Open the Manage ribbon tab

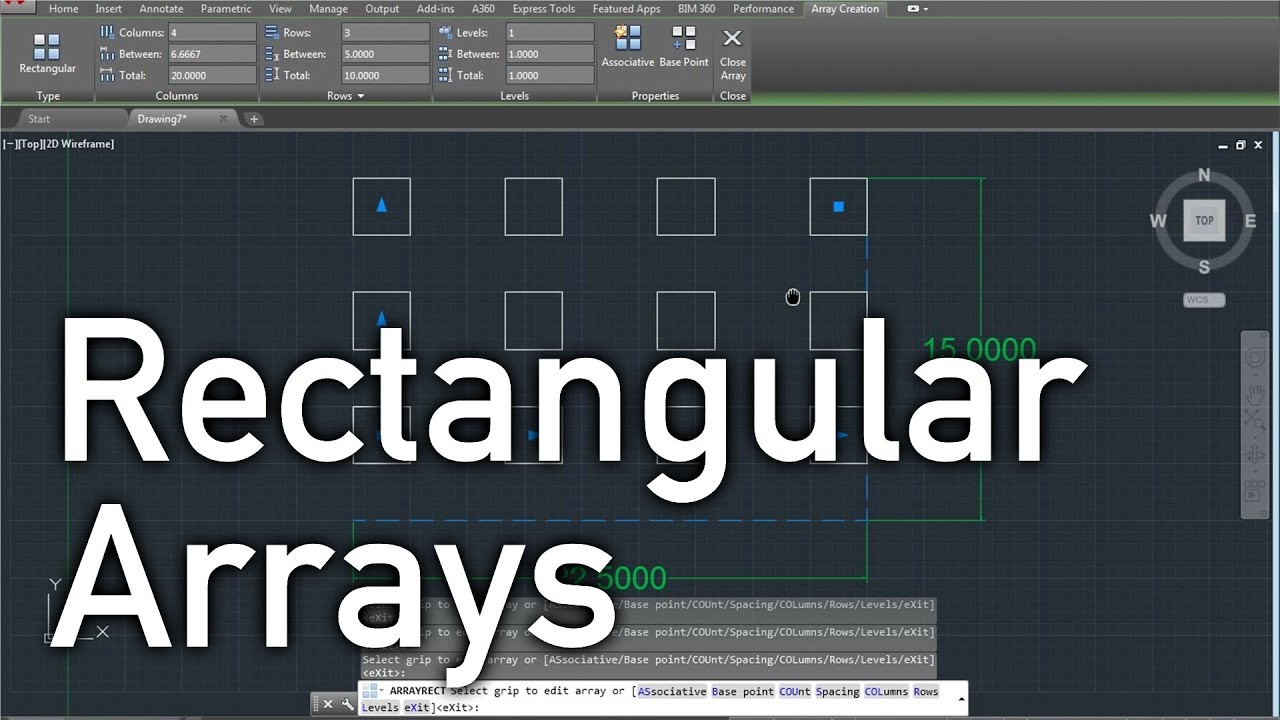click(x=328, y=9)
